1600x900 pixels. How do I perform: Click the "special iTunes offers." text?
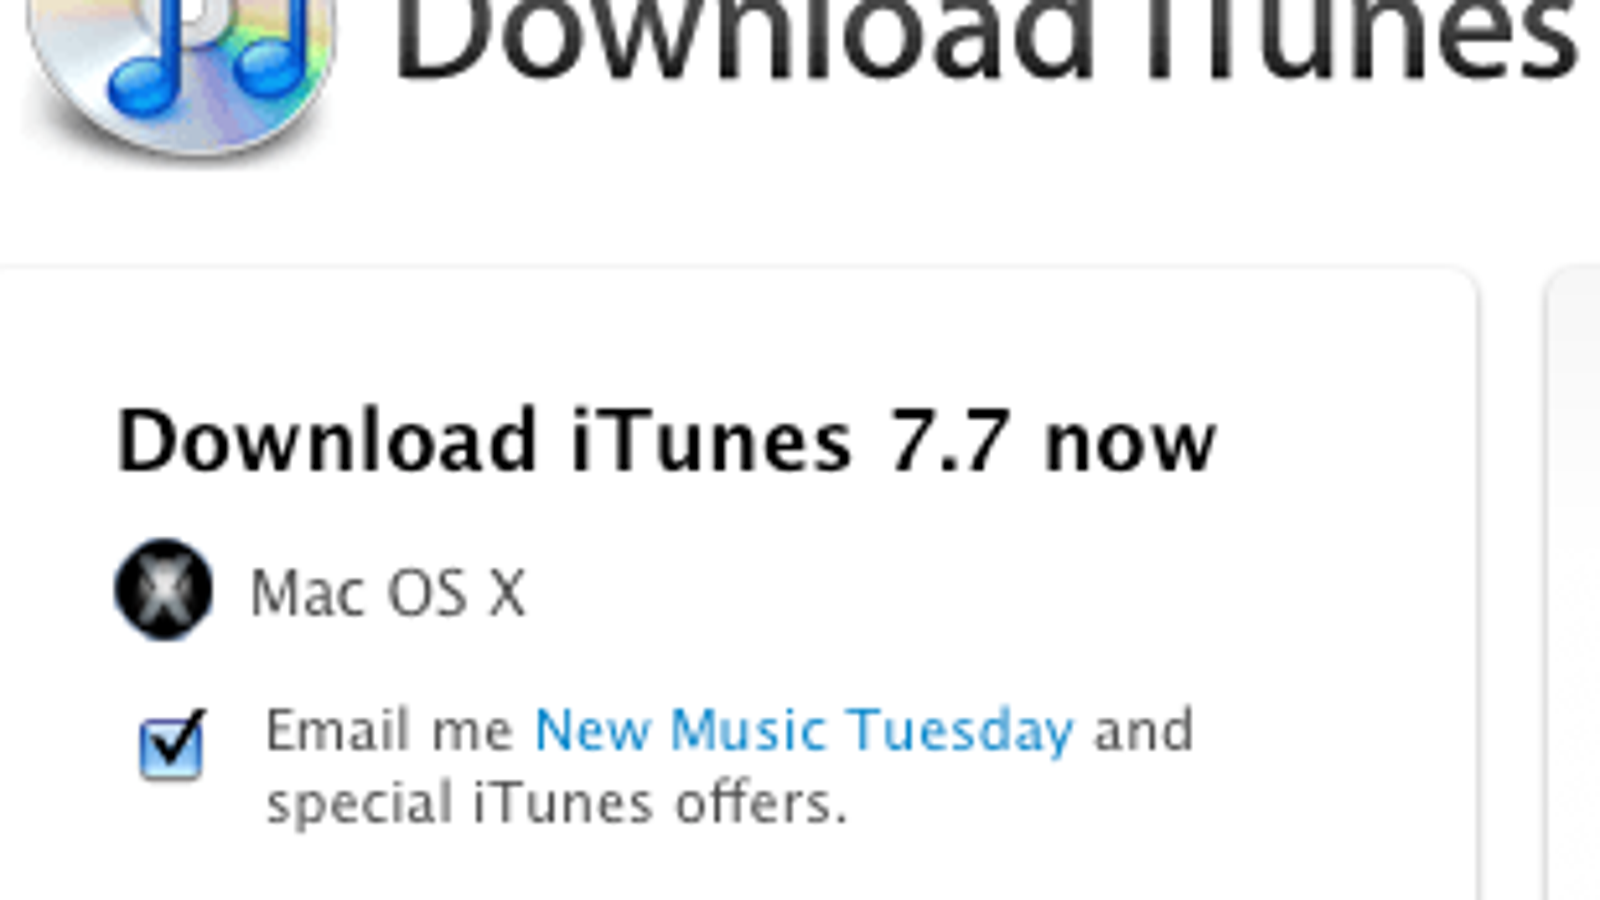(556, 805)
